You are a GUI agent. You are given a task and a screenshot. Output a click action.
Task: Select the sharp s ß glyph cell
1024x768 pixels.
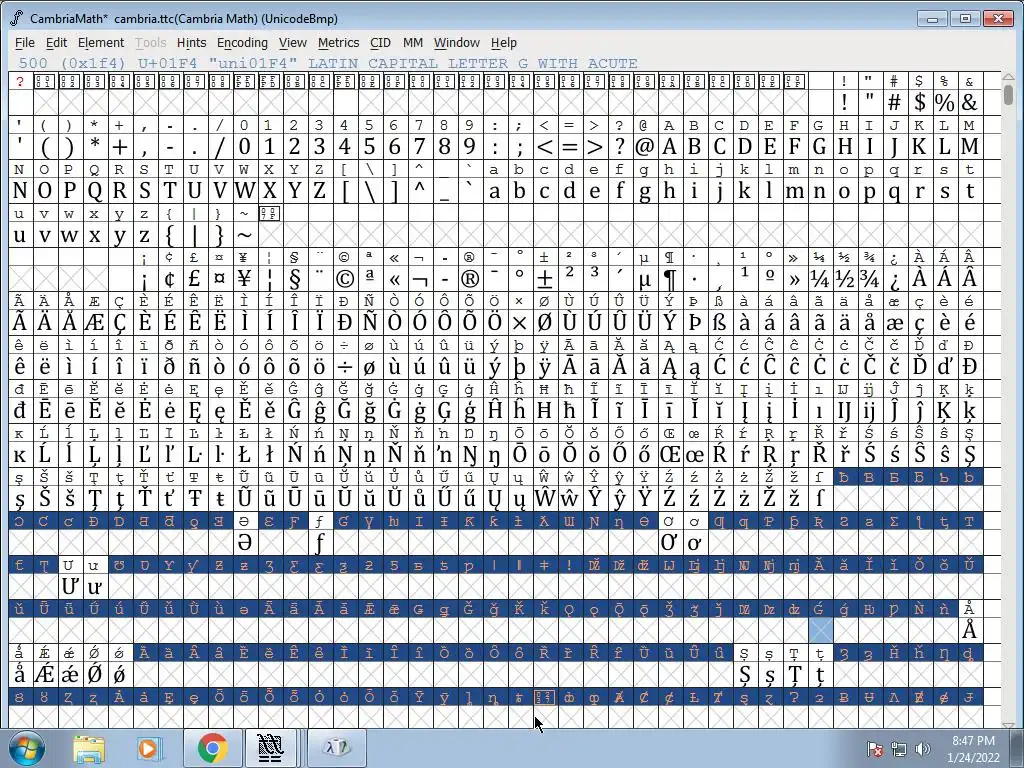[x=720, y=323]
